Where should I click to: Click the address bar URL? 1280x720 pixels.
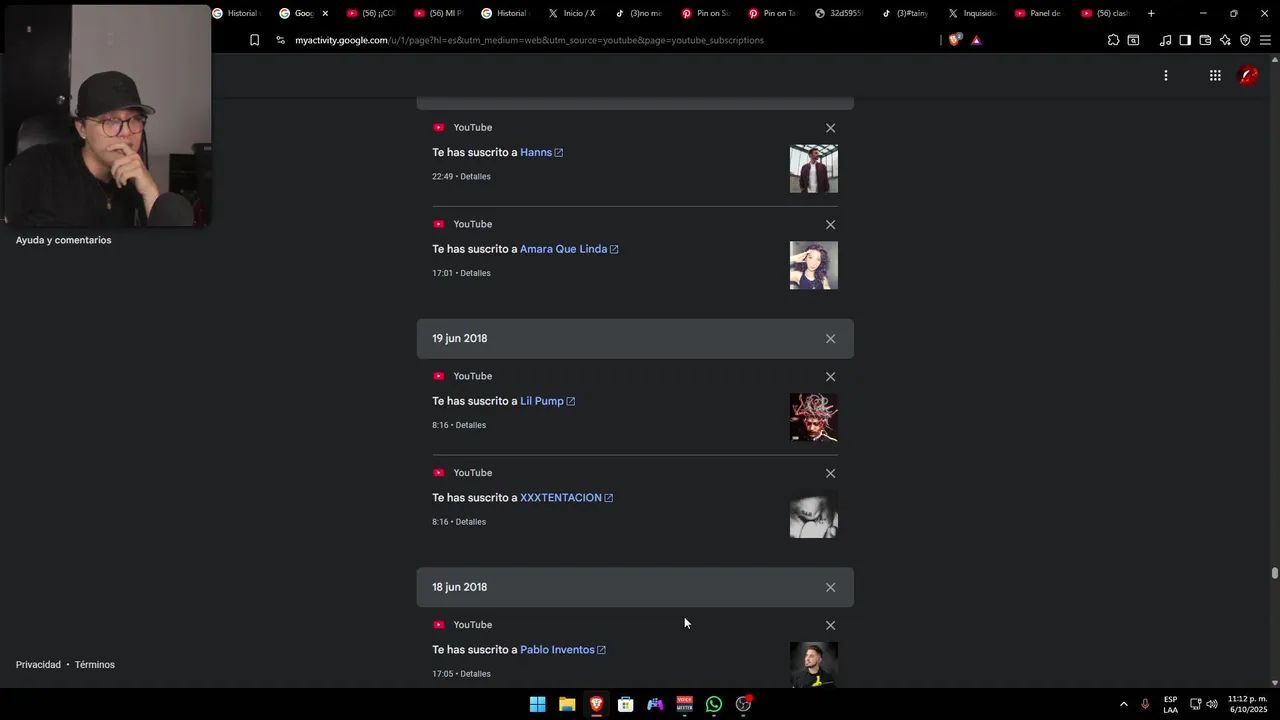tap(529, 40)
